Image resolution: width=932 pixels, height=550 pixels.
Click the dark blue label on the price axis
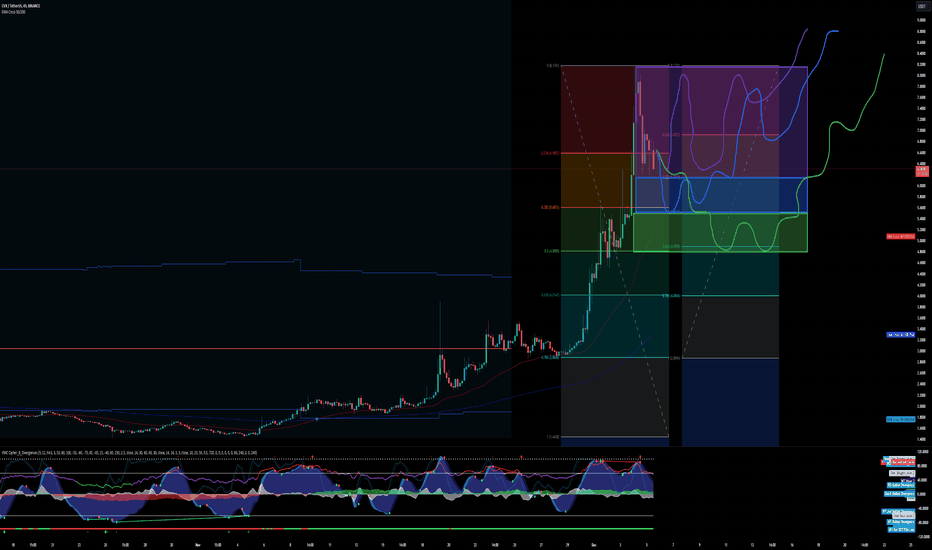coord(901,335)
